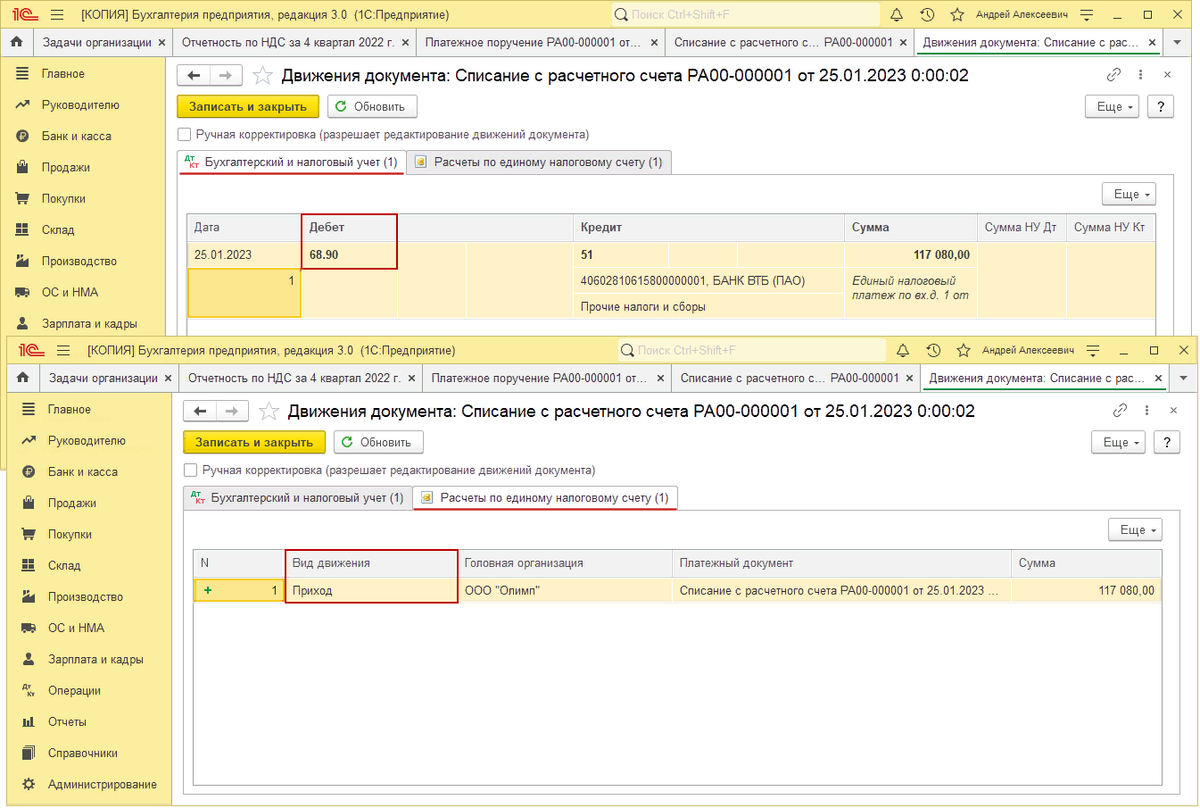
Task: Open help question mark button in front window
Action: [1166, 442]
